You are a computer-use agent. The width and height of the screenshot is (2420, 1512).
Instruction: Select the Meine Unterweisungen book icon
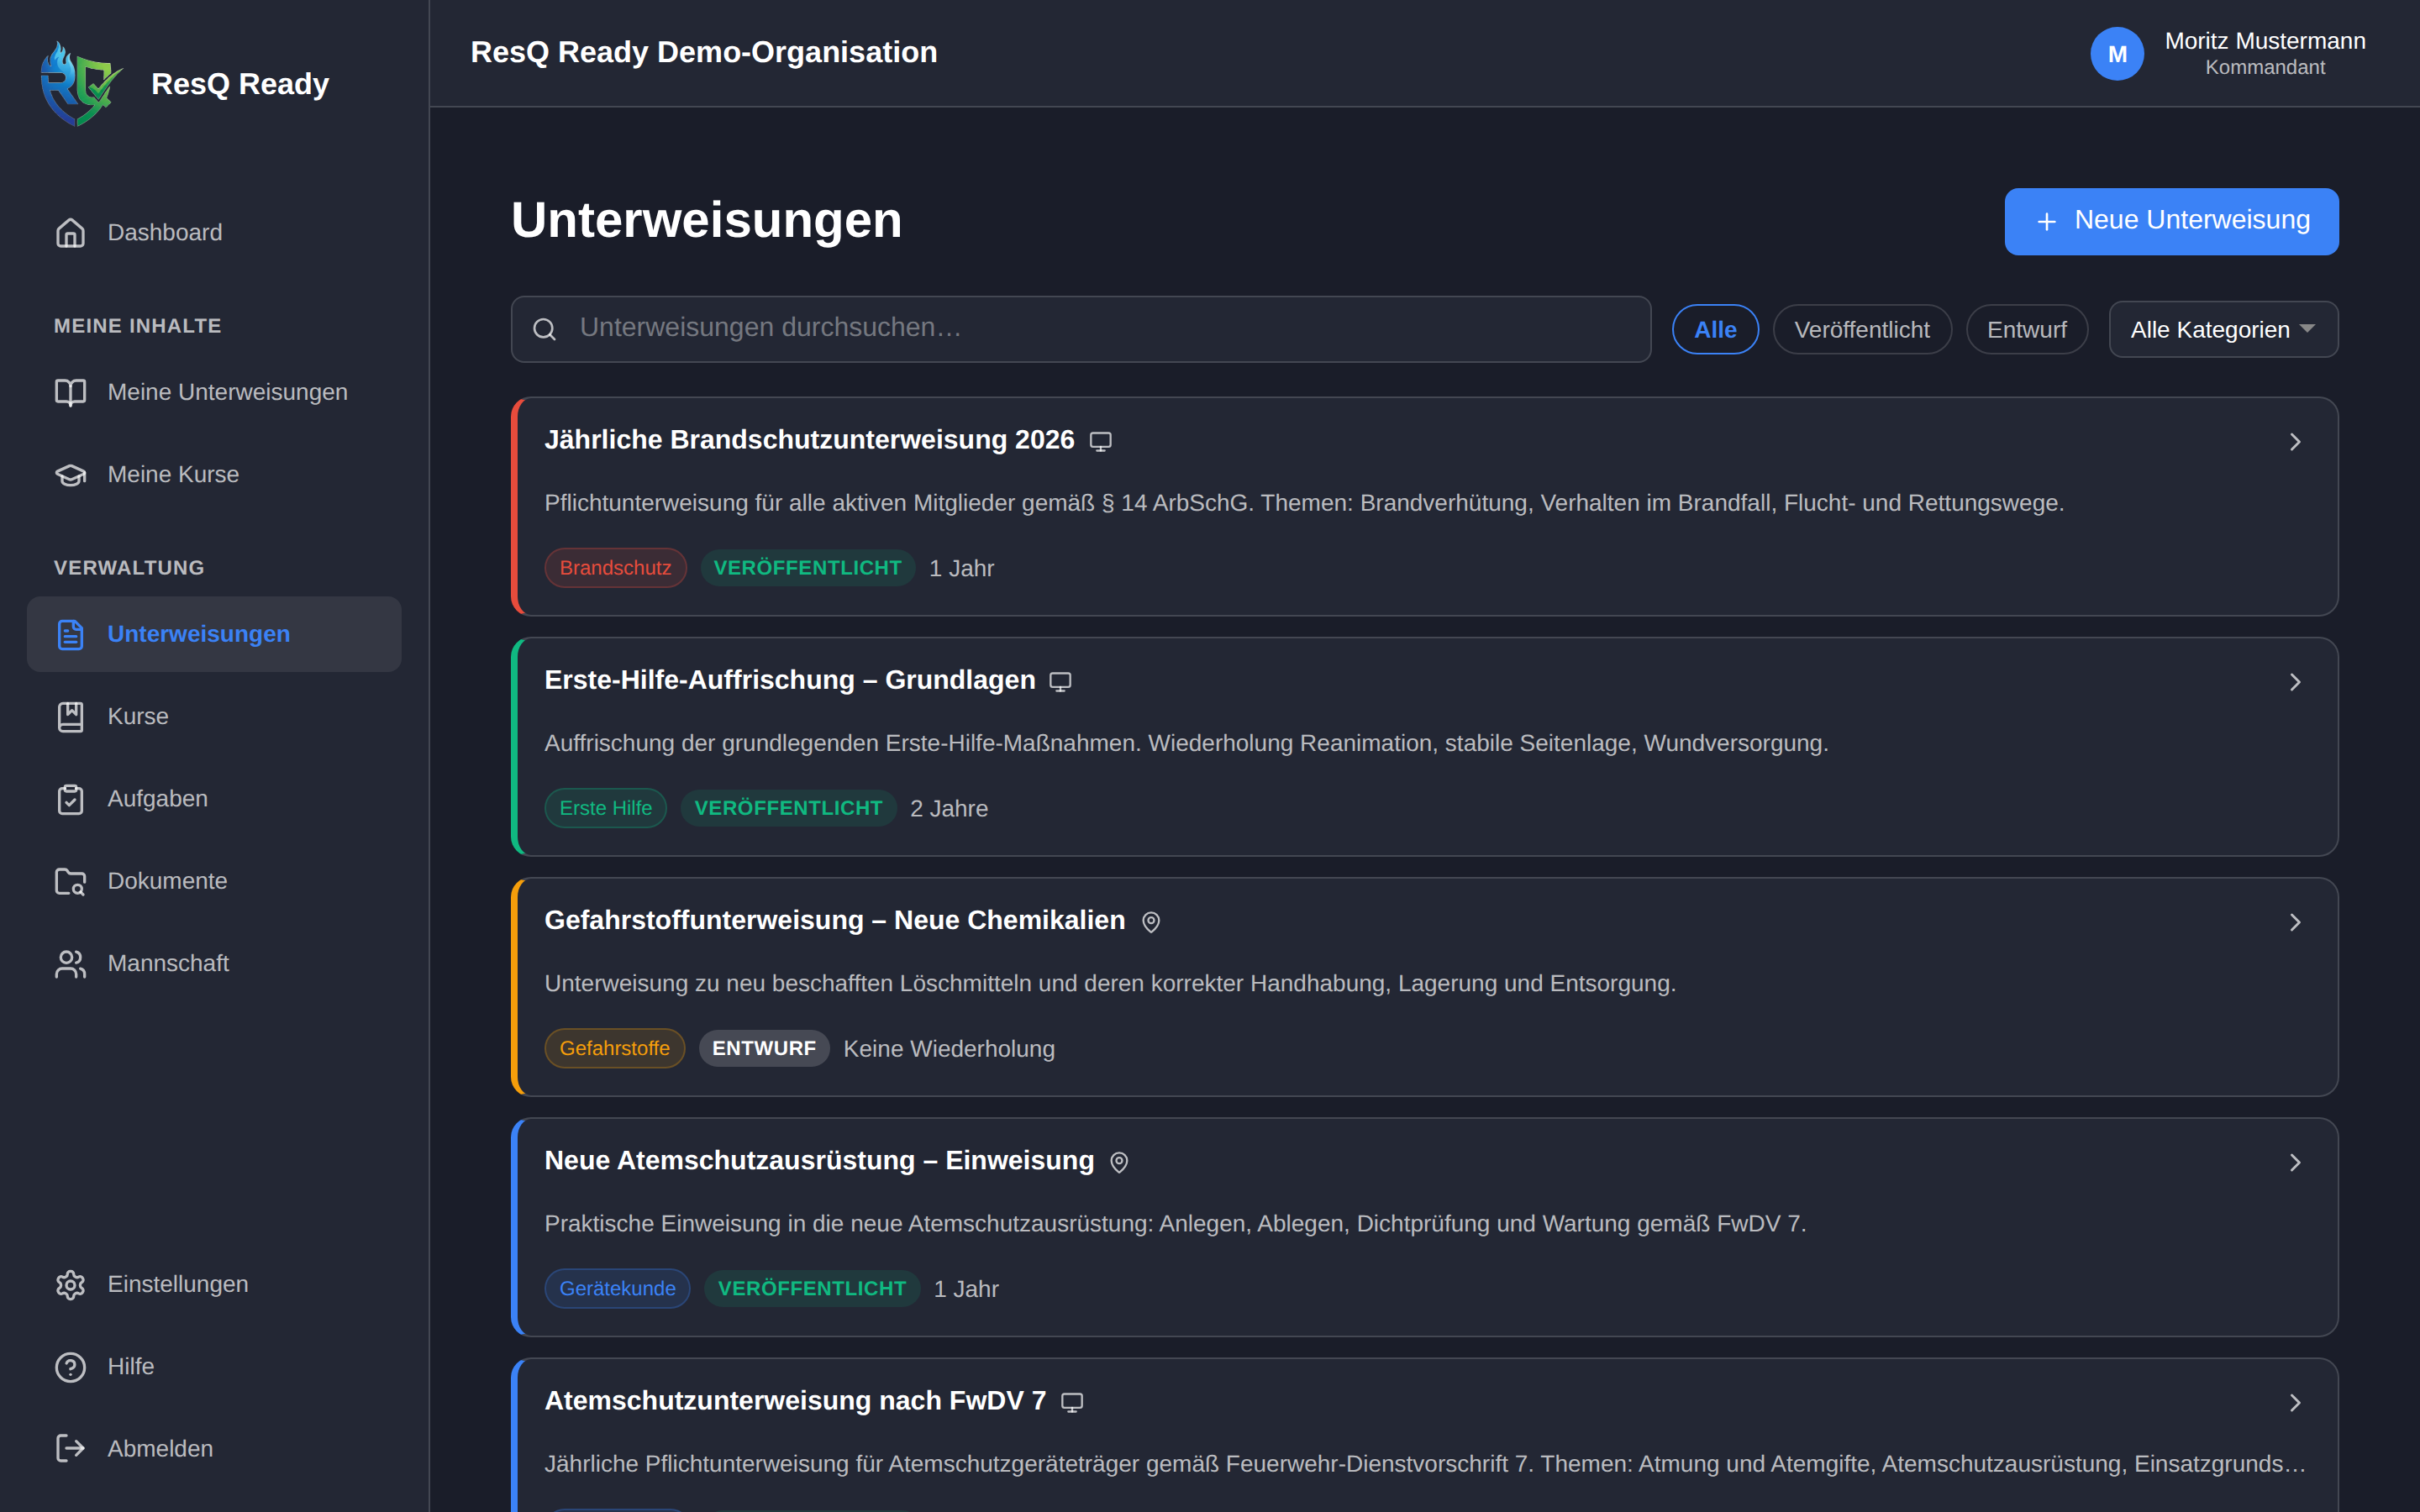point(70,392)
